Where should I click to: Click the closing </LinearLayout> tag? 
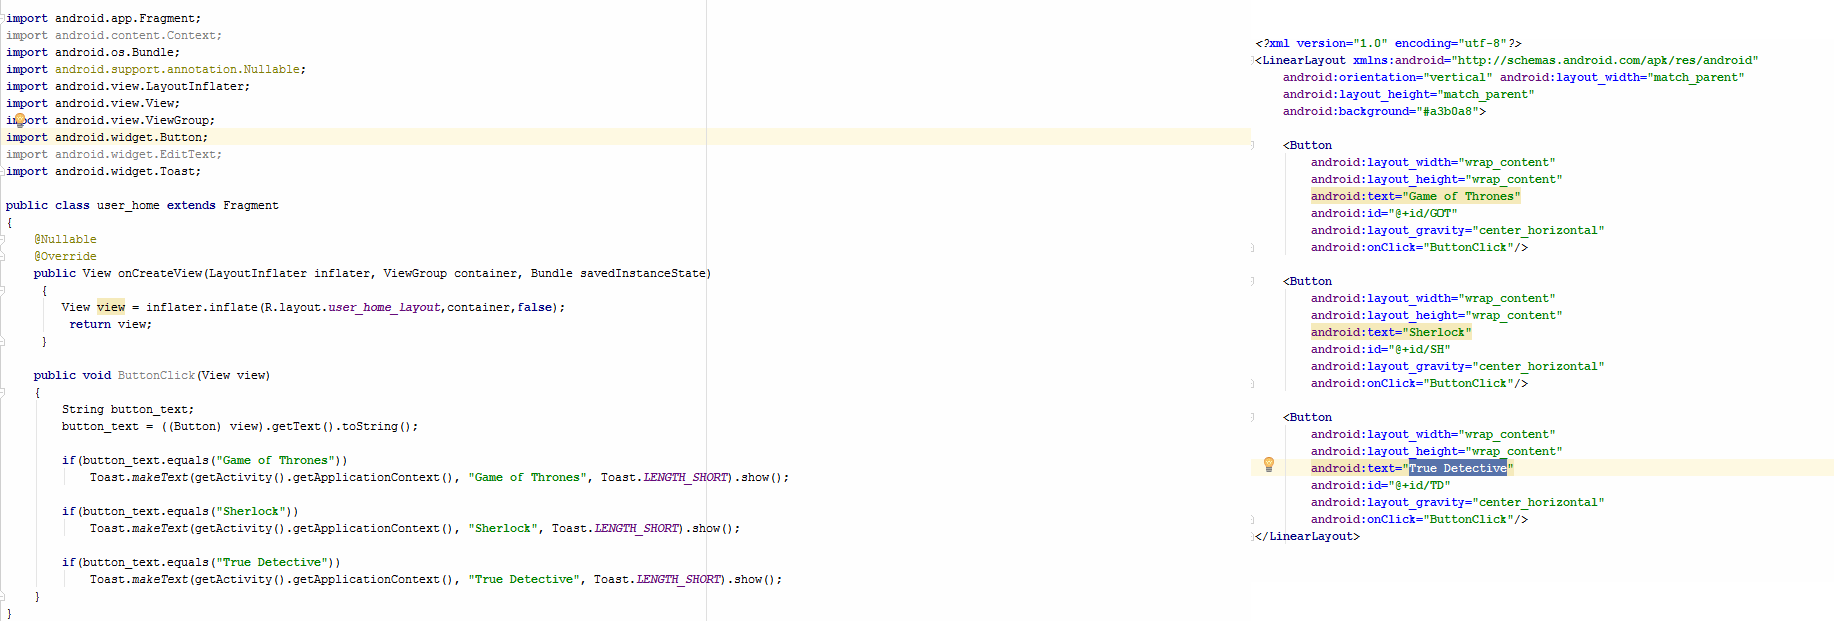point(1307,536)
